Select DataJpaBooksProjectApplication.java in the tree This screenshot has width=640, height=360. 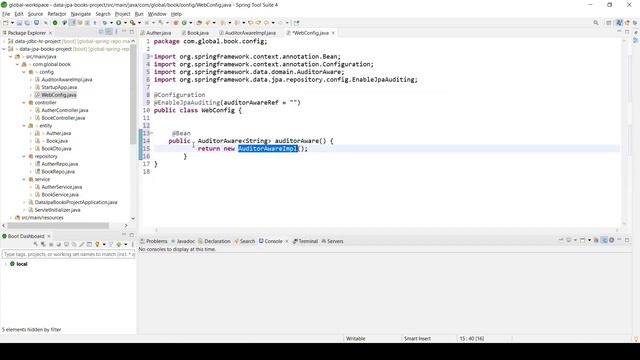pos(76,202)
